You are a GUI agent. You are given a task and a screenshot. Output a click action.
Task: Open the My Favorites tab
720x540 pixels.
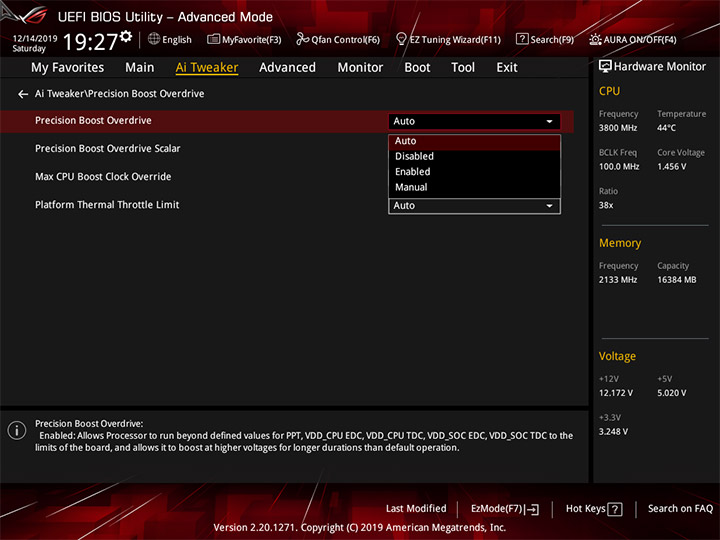[x=68, y=68]
